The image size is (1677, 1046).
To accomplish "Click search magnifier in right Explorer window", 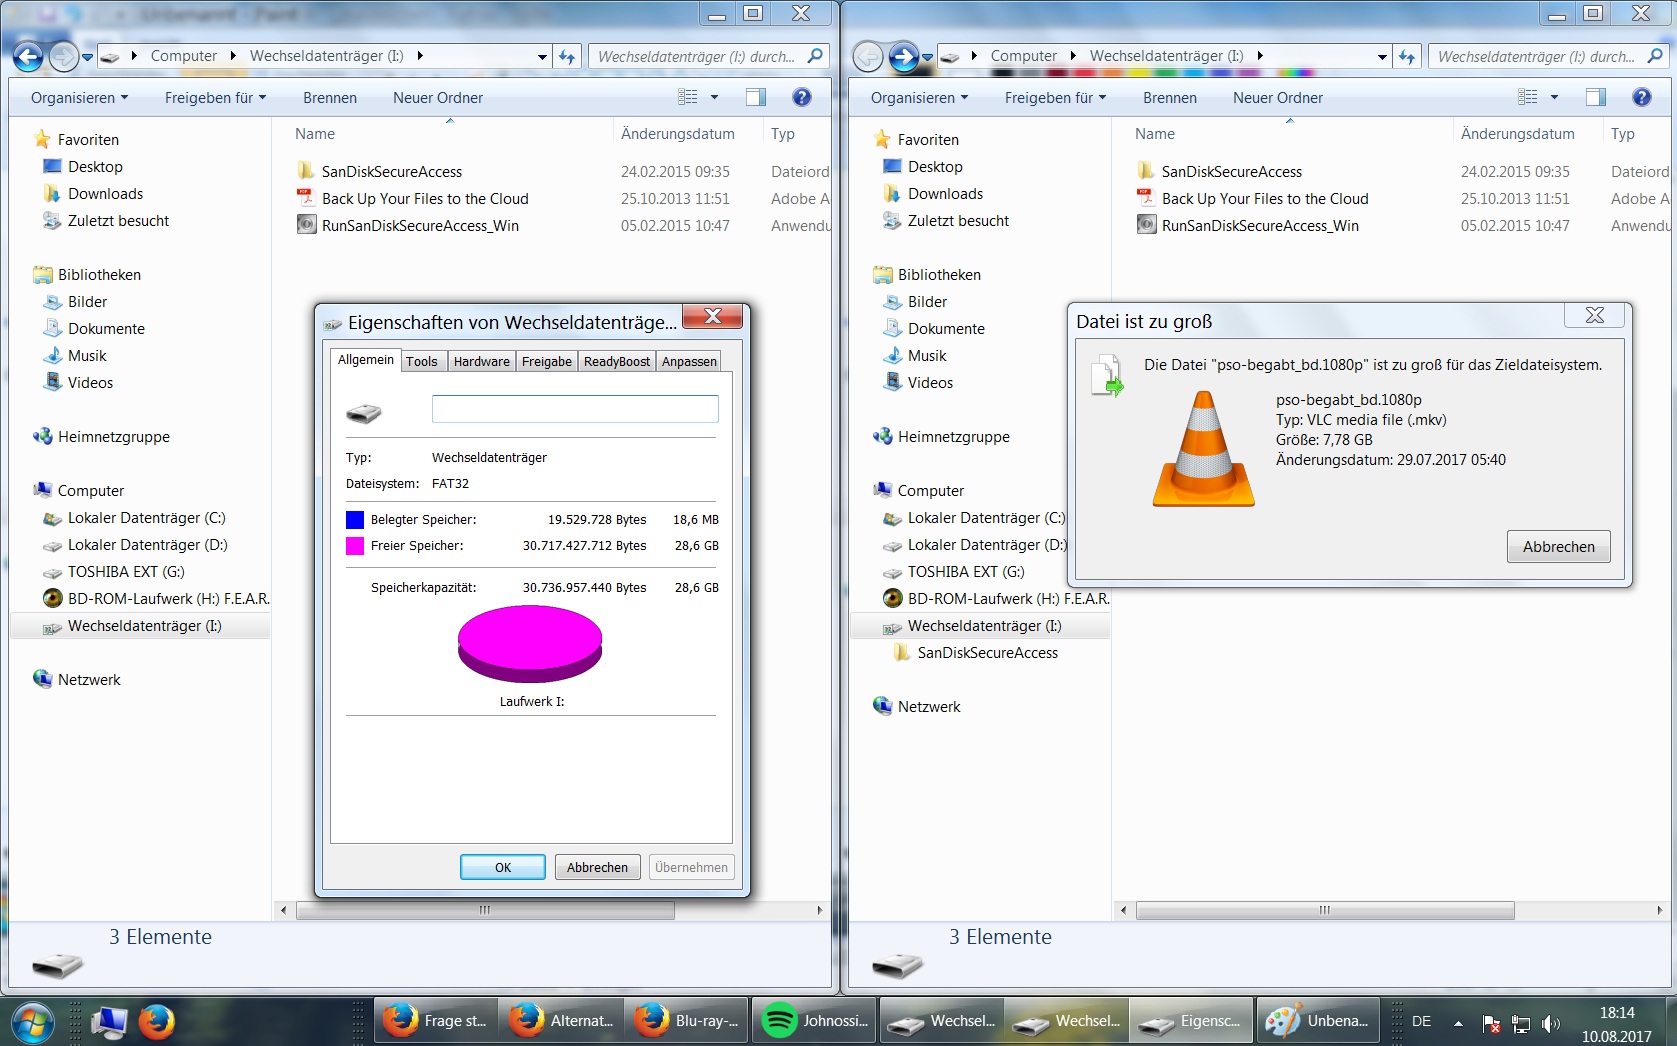I will pos(1655,56).
